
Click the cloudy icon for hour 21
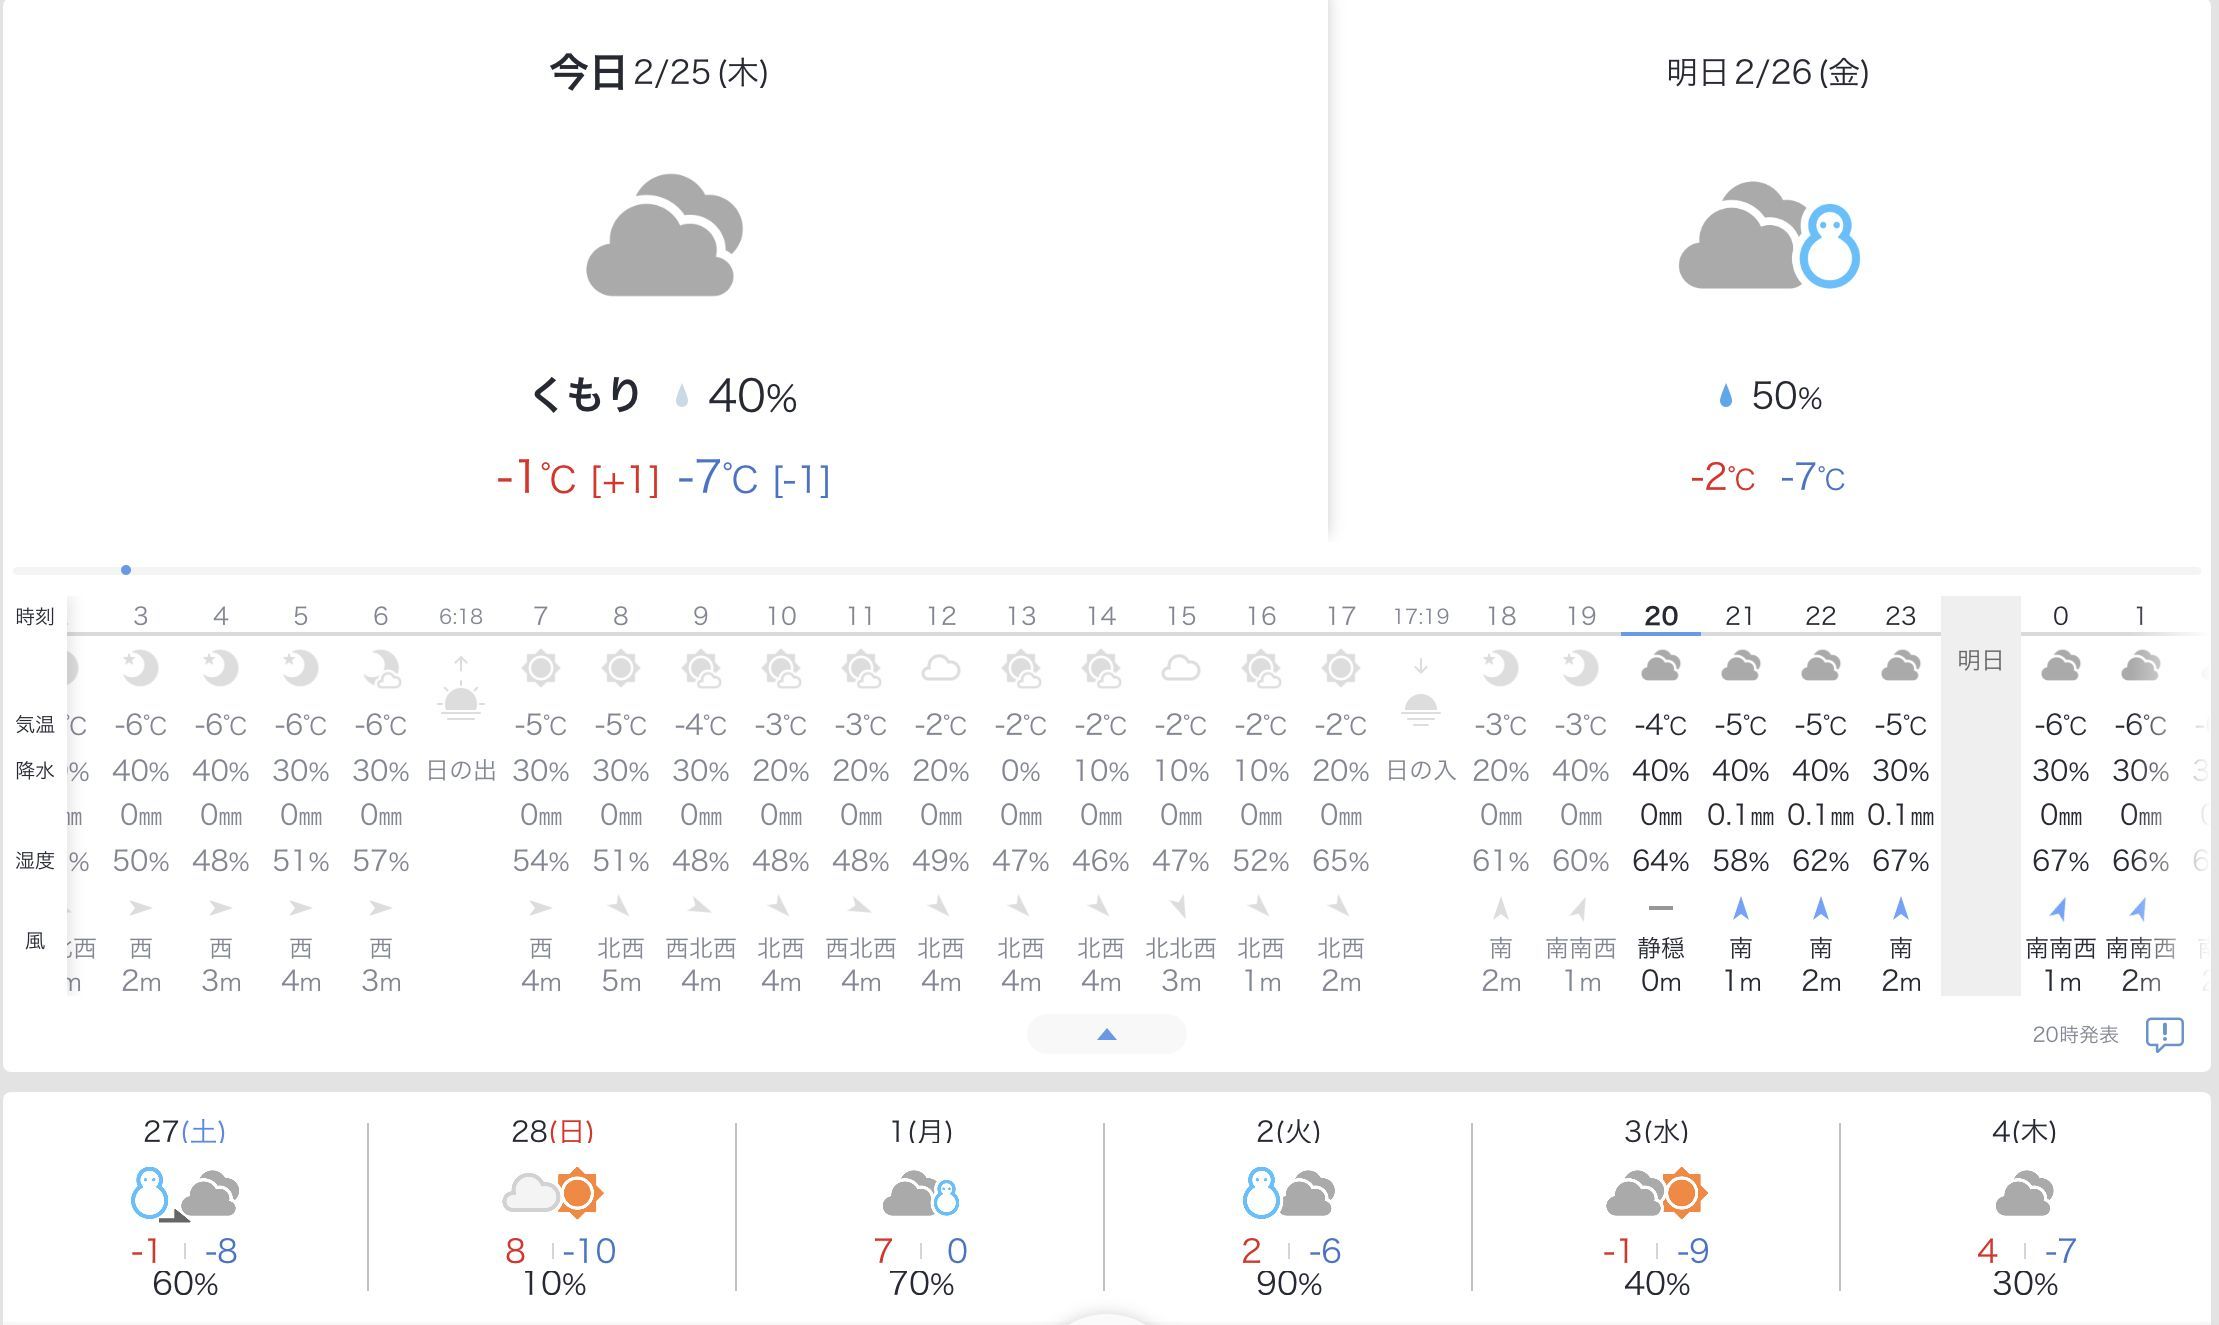(x=1740, y=666)
